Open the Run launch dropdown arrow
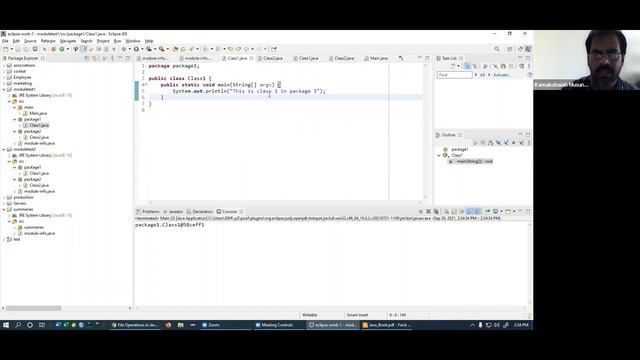 click(142, 49)
